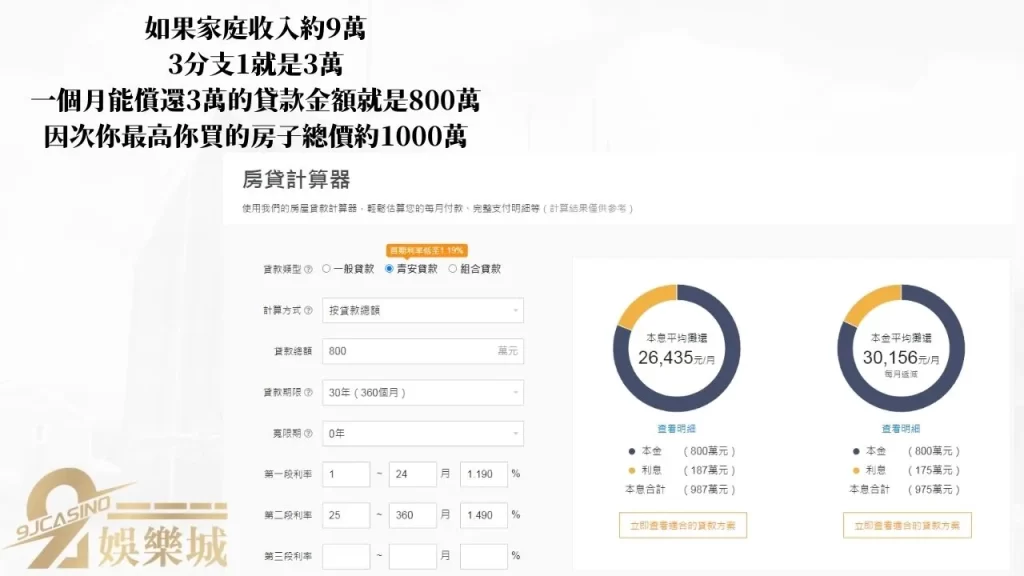Select the 組合貸款 radio button
The height and width of the screenshot is (576, 1024).
click(x=453, y=267)
